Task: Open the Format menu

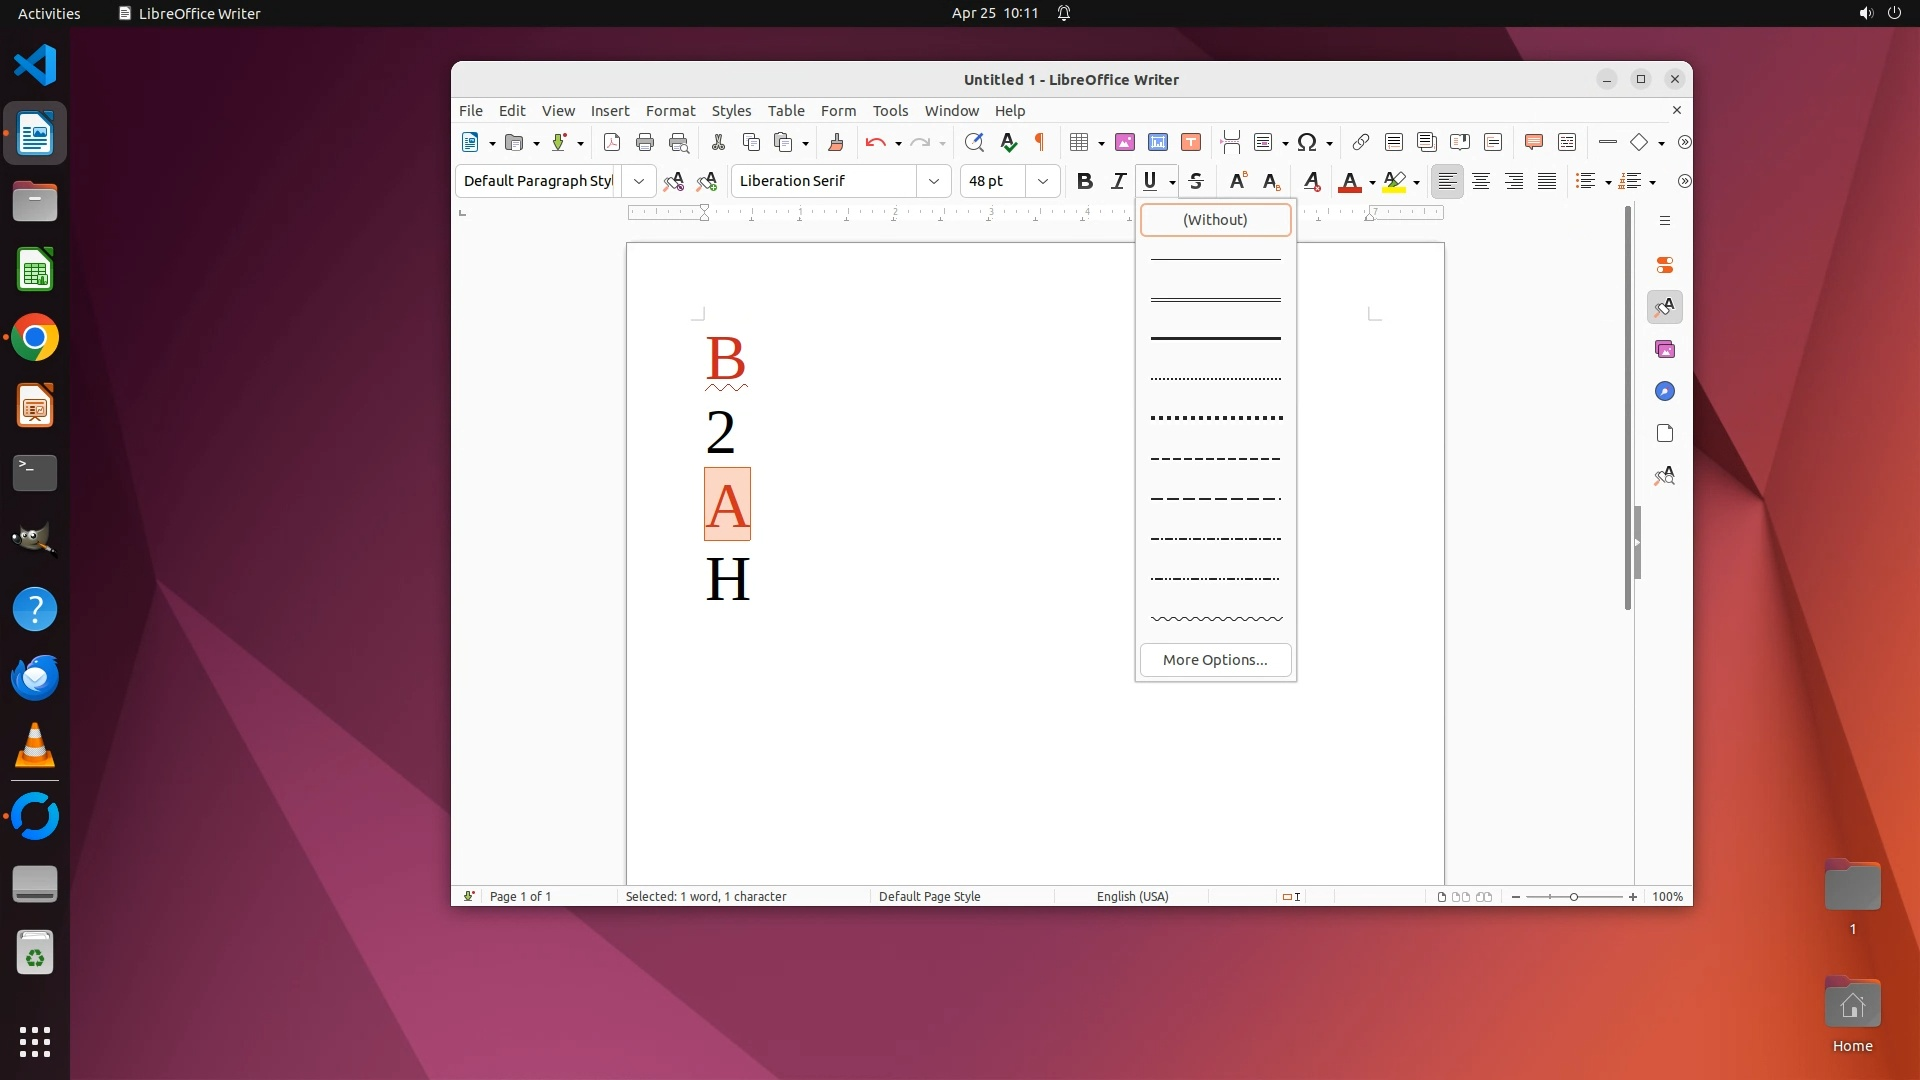Action: [670, 111]
